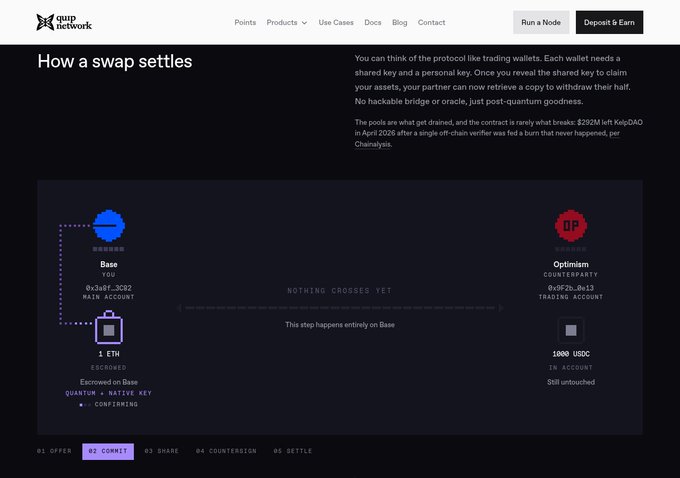Go to Use Cases

(336, 23)
